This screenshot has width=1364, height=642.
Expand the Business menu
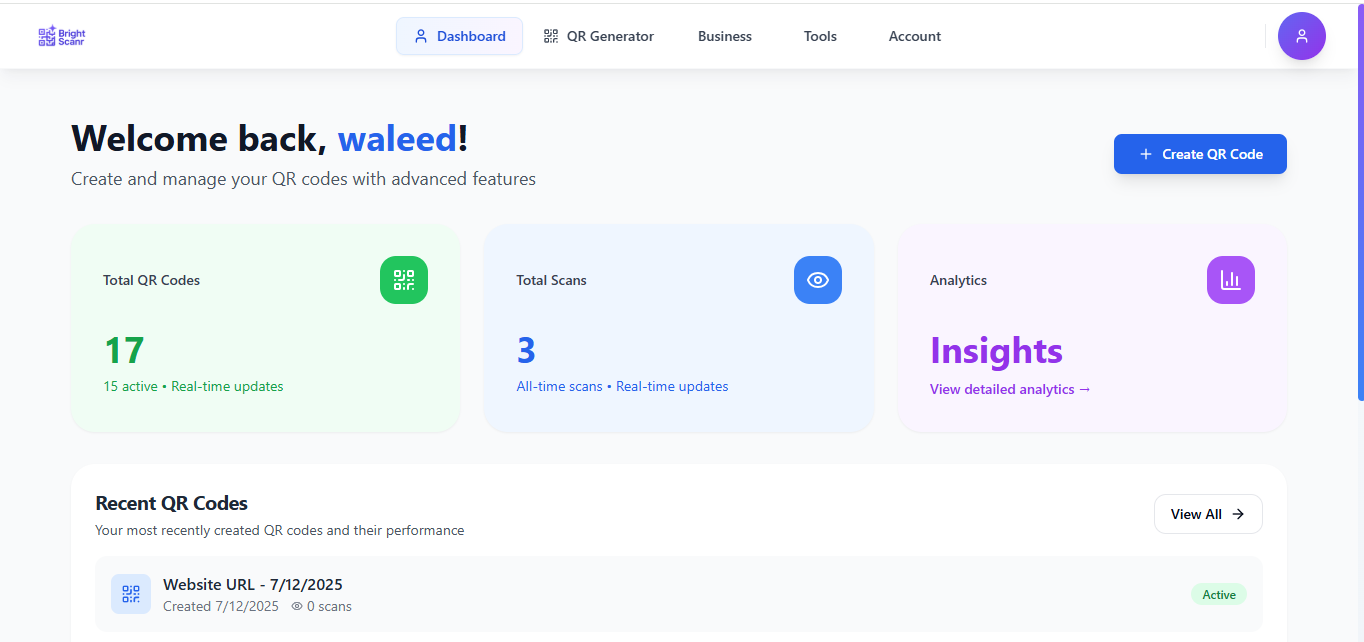coord(725,36)
